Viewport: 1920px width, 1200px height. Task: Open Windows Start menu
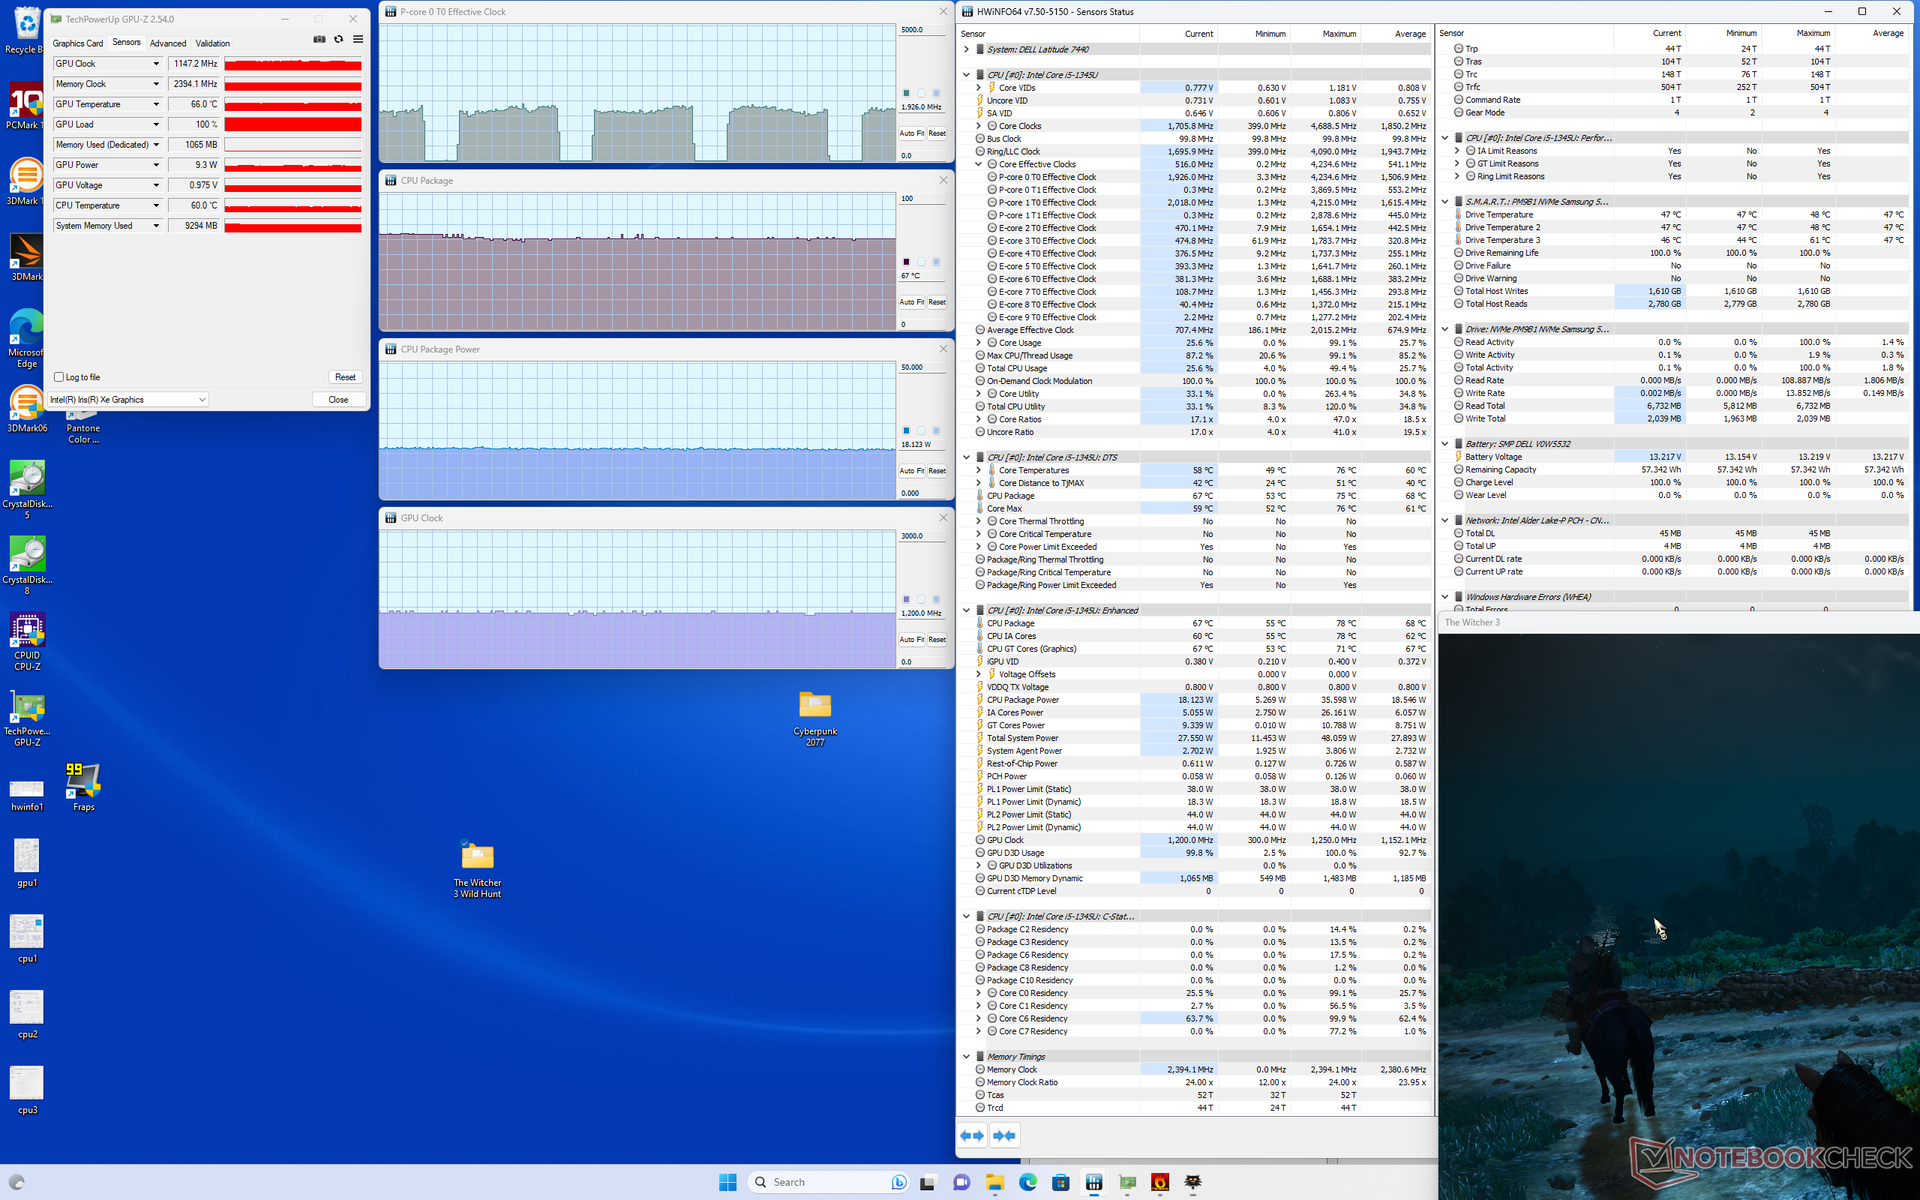[x=727, y=1182]
